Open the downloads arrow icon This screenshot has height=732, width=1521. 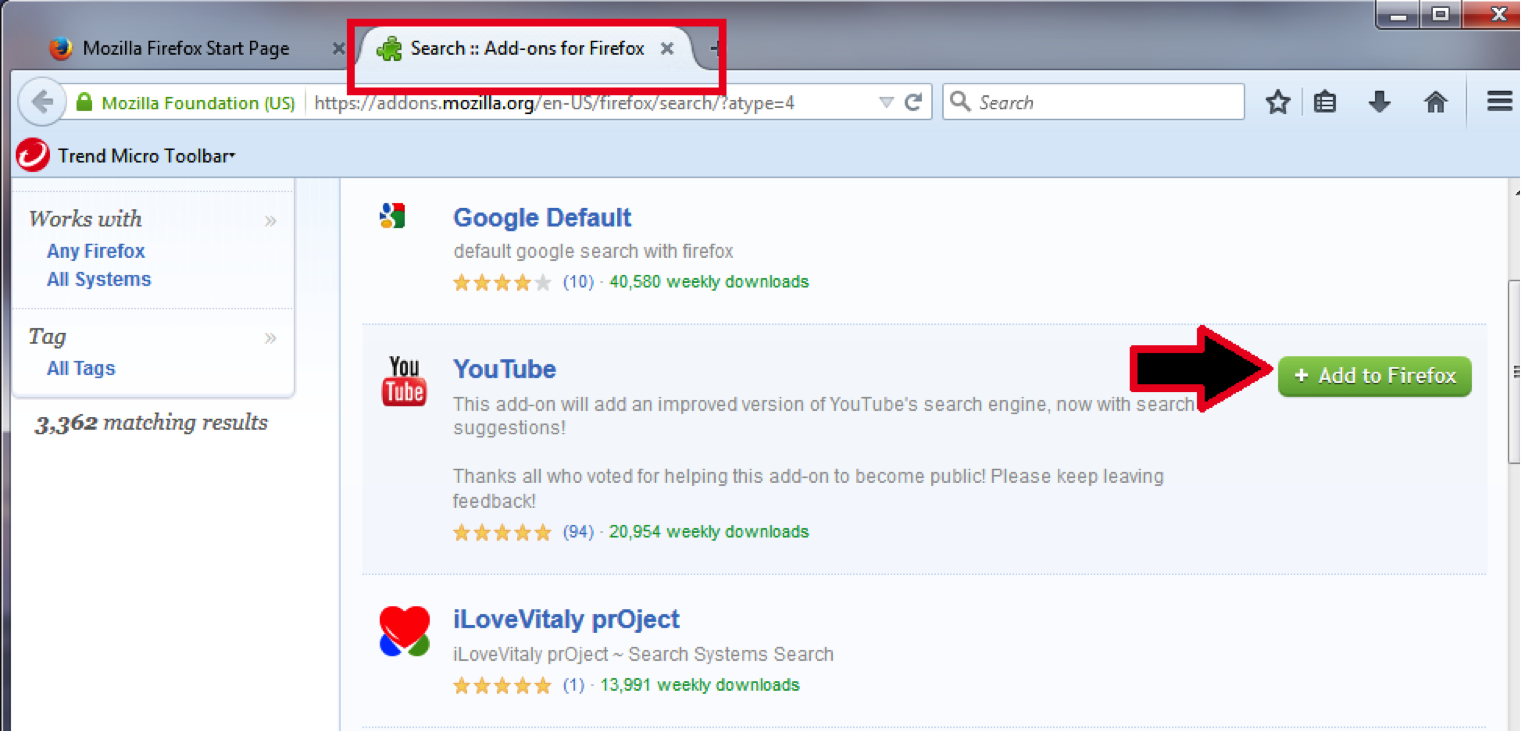click(1380, 102)
